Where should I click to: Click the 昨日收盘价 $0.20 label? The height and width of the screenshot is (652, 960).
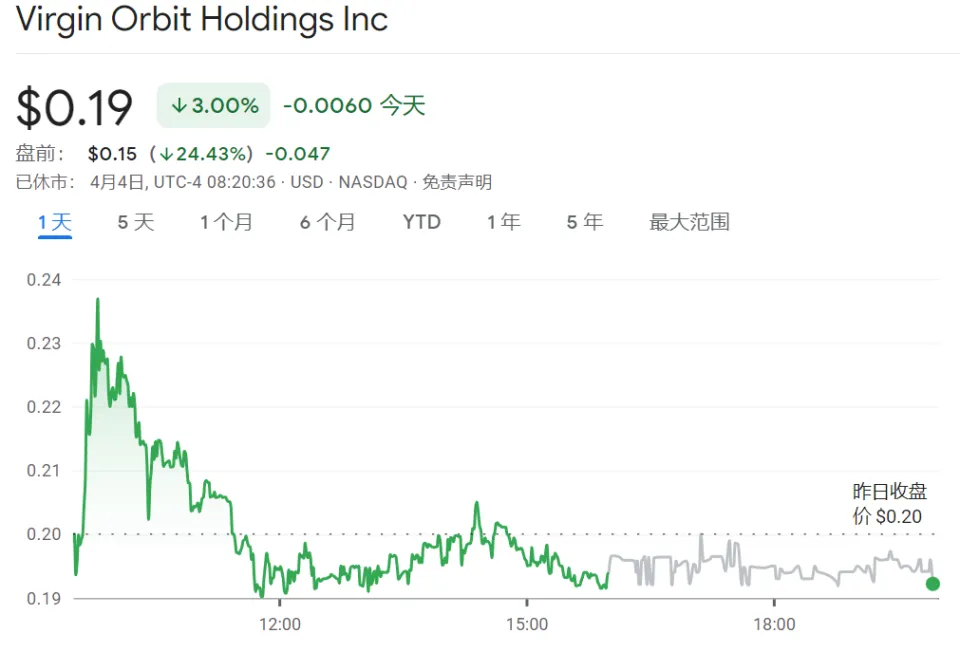(889, 504)
